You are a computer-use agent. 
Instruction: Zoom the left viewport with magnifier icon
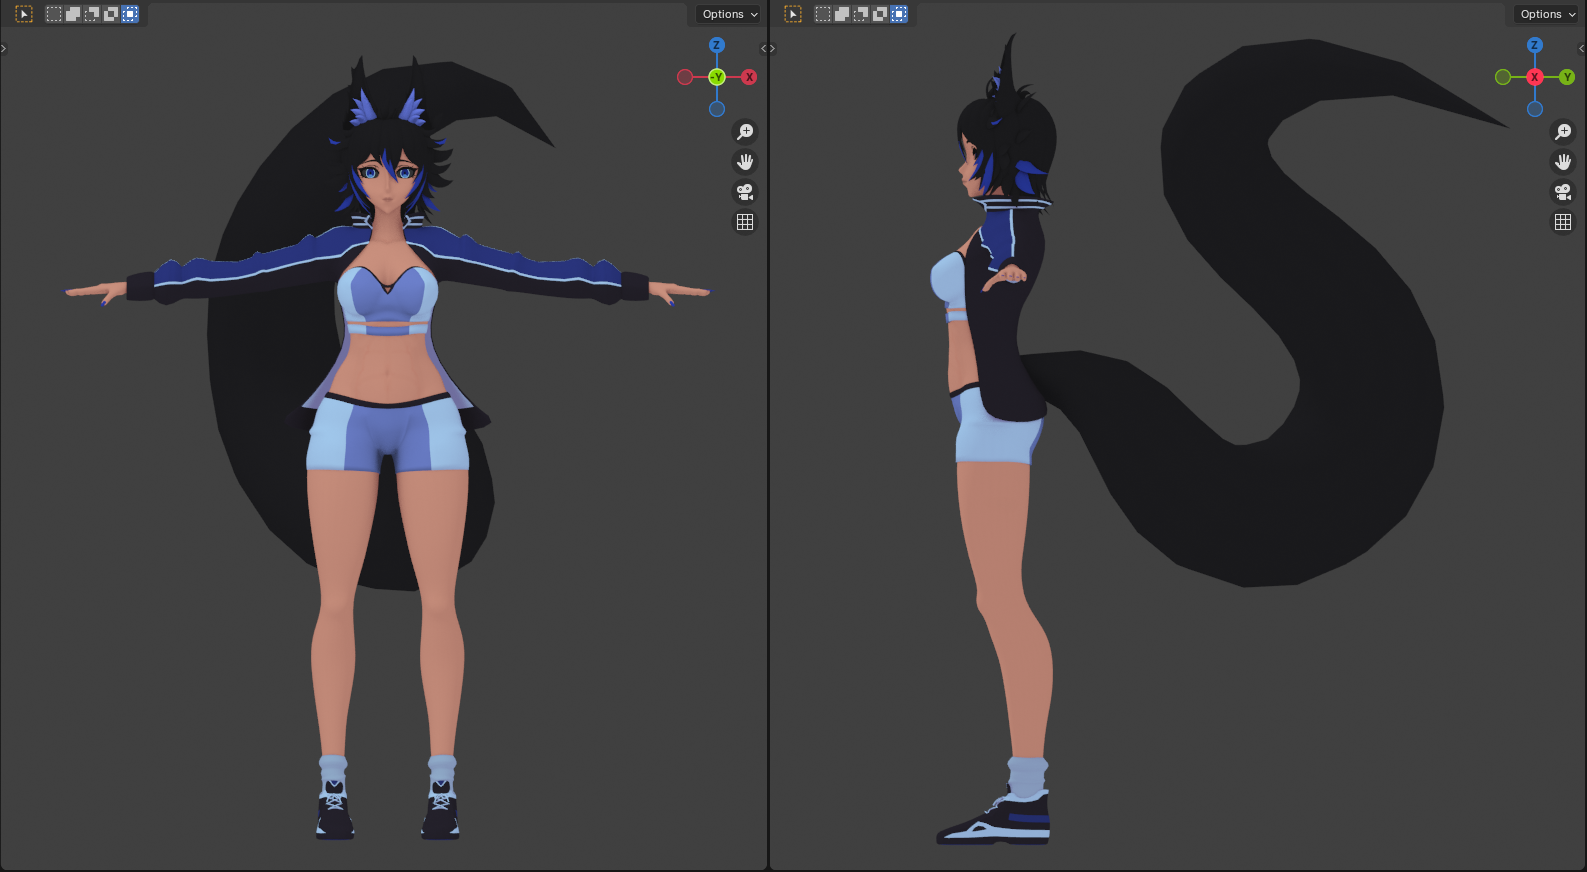pos(745,132)
